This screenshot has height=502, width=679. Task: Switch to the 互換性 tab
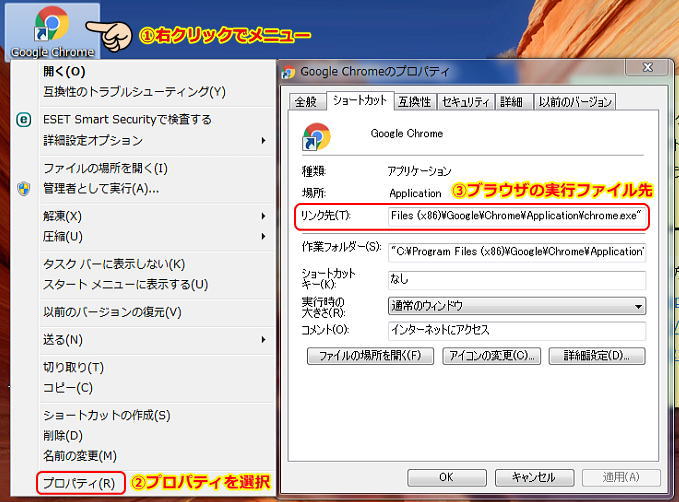(x=414, y=101)
